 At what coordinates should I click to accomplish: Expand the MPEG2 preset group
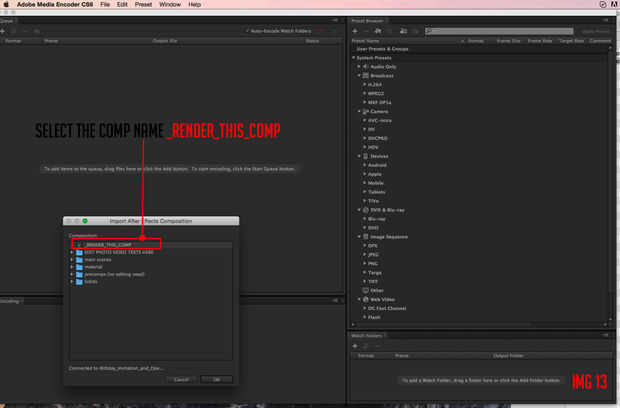pyautogui.click(x=364, y=94)
